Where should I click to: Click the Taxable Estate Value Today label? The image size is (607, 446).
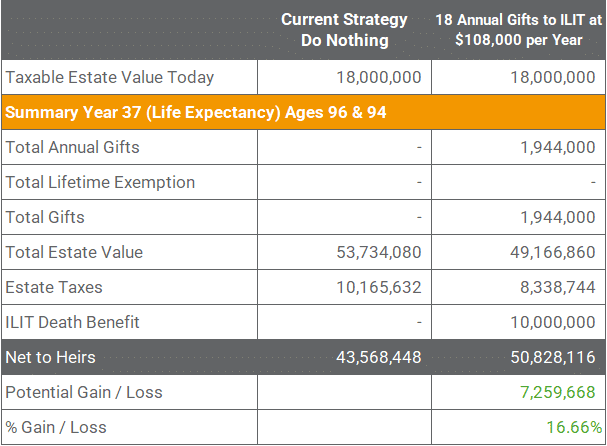pos(110,77)
